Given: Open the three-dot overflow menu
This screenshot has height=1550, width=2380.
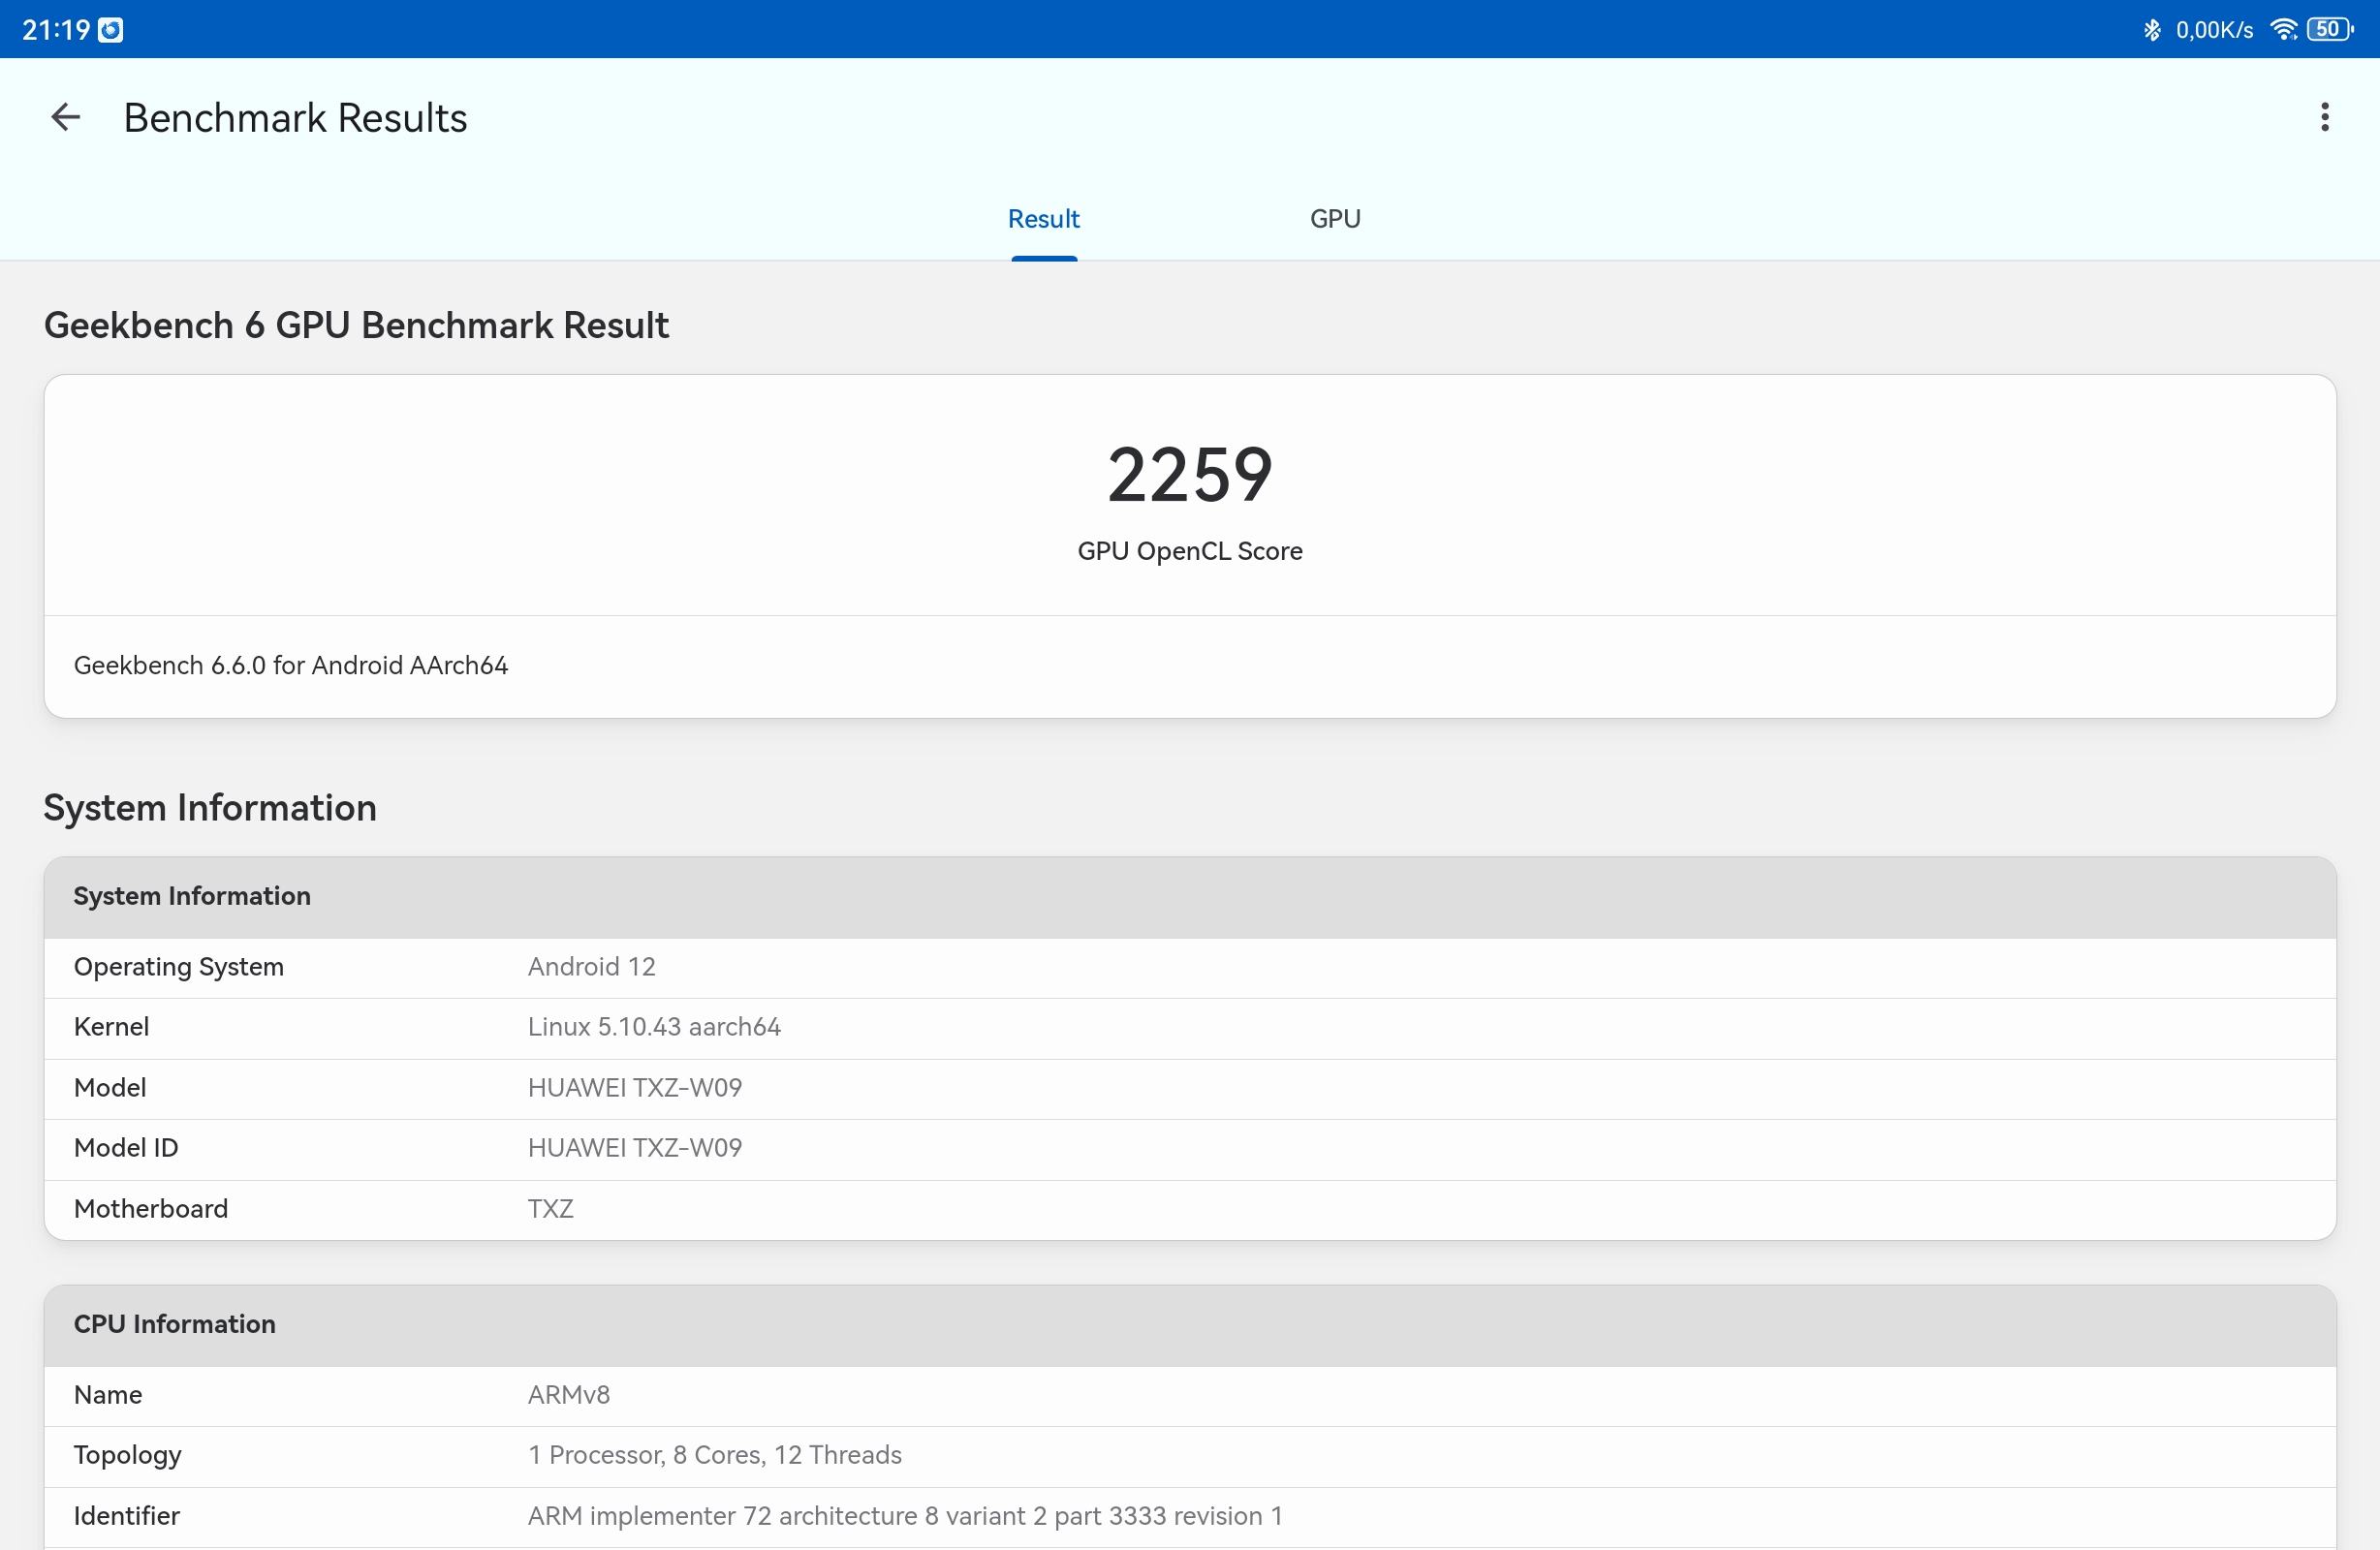Looking at the screenshot, I should pyautogui.click(x=2323, y=117).
